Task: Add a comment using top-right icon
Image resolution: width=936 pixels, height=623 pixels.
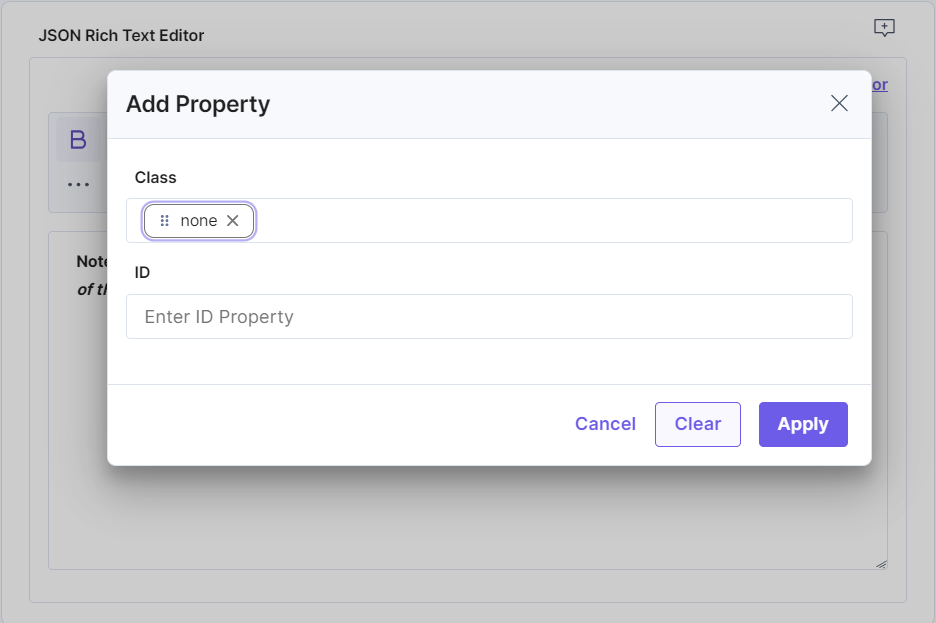Action: pyautogui.click(x=884, y=27)
